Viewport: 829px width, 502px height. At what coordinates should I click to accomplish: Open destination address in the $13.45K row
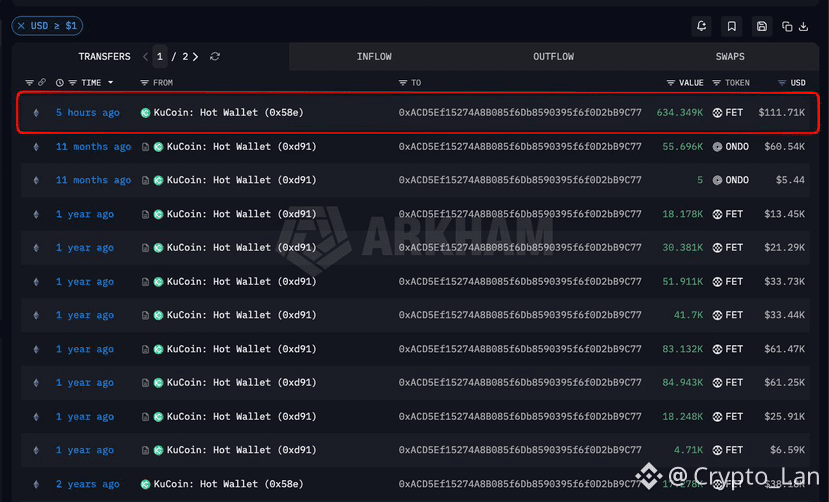coord(520,214)
